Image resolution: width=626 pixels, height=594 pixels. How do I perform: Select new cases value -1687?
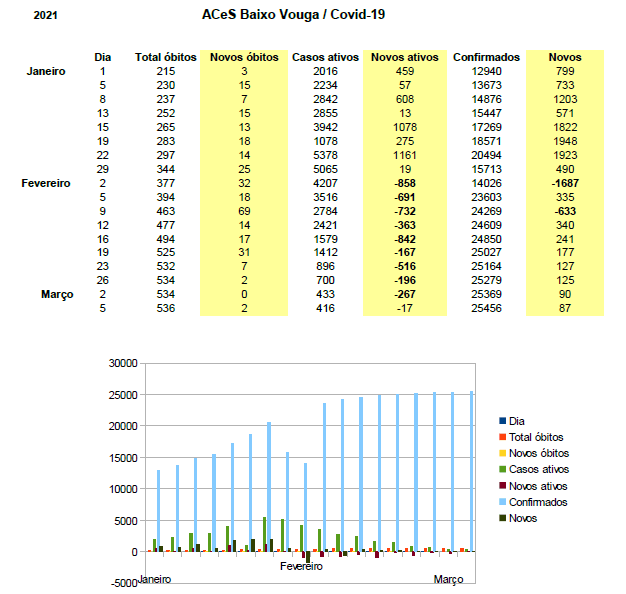pyautogui.click(x=565, y=183)
